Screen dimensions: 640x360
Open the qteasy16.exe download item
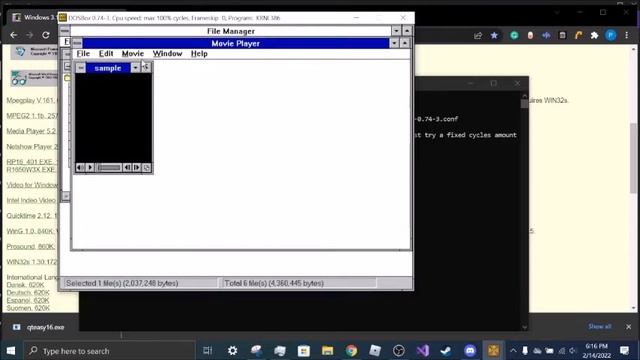[x=40, y=327]
